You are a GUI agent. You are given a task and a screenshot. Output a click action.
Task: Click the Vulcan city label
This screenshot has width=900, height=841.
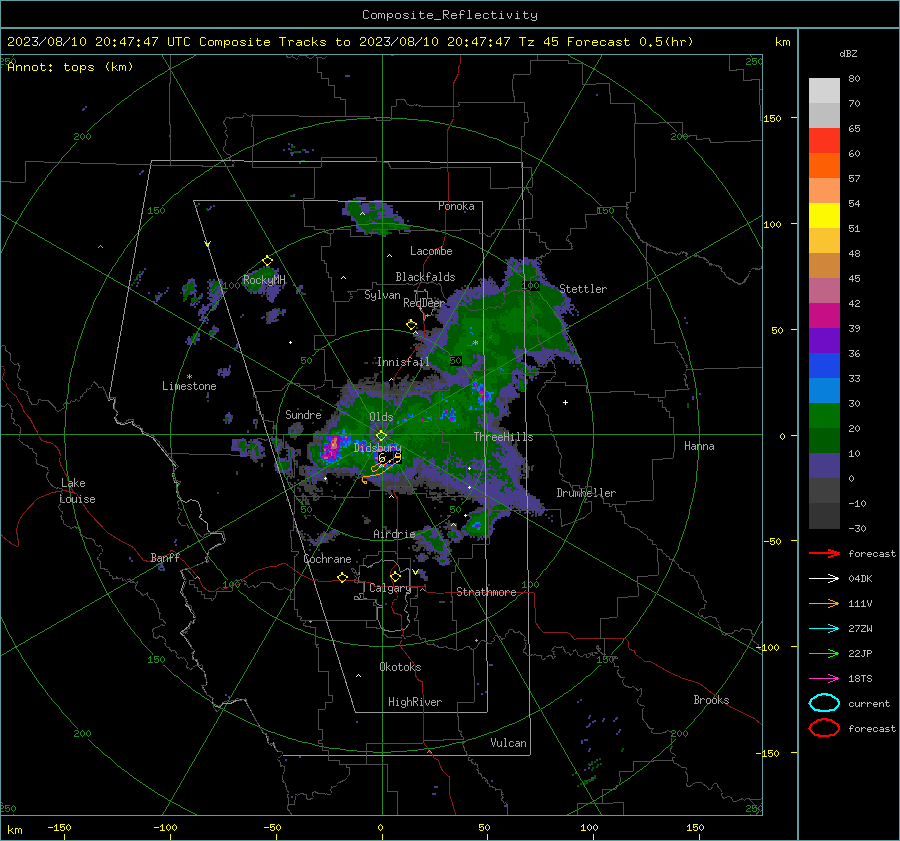(508, 743)
